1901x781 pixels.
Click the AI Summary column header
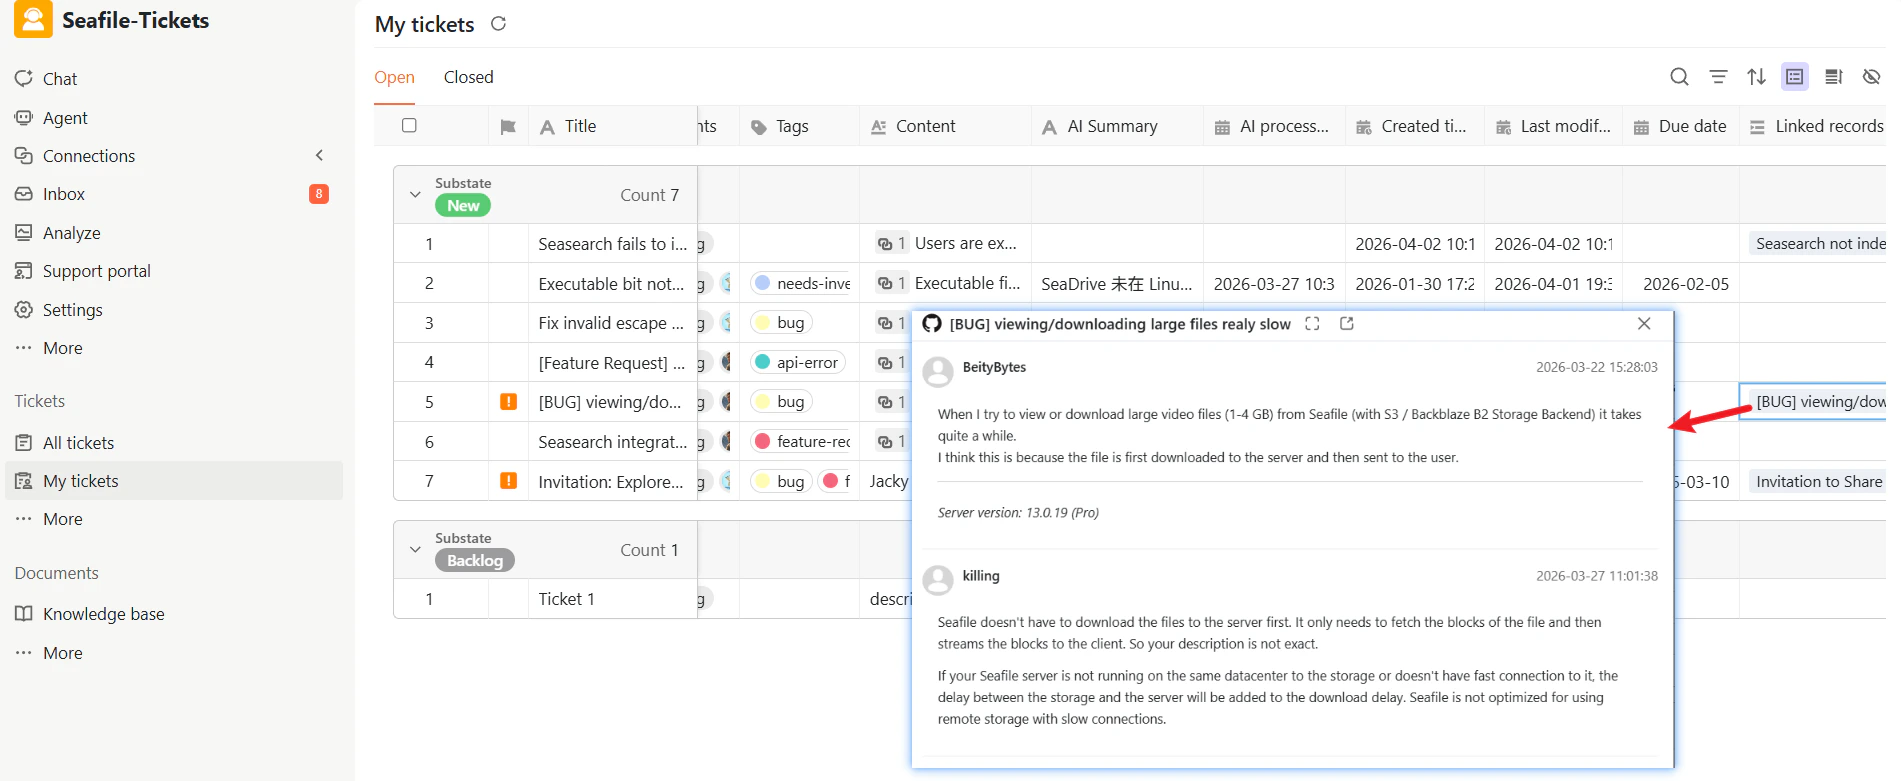coord(1117,126)
